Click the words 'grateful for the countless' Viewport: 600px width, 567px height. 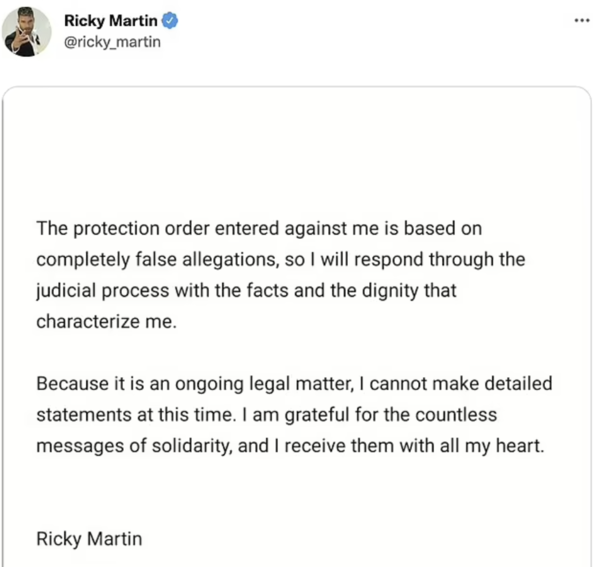pyautogui.click(x=391, y=415)
